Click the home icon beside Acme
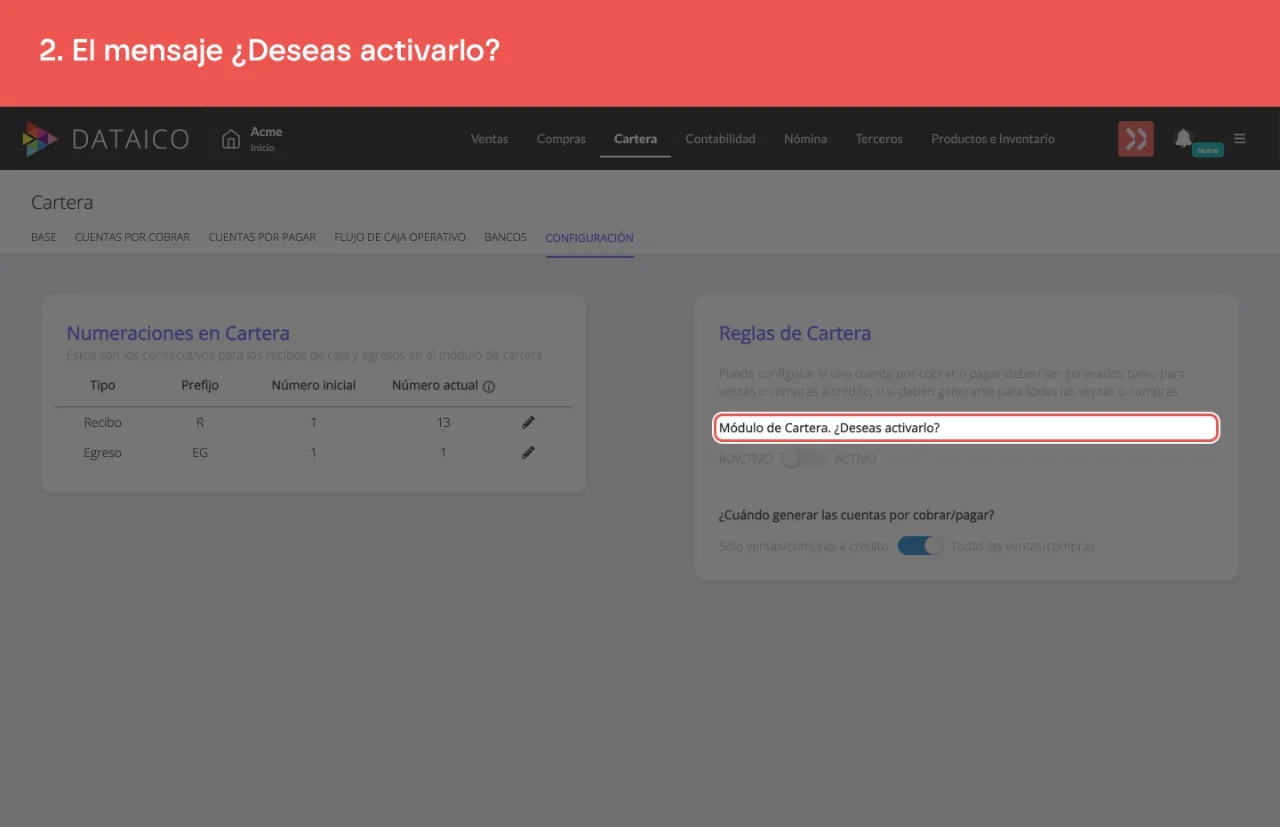This screenshot has height=827, width=1280. [231, 139]
